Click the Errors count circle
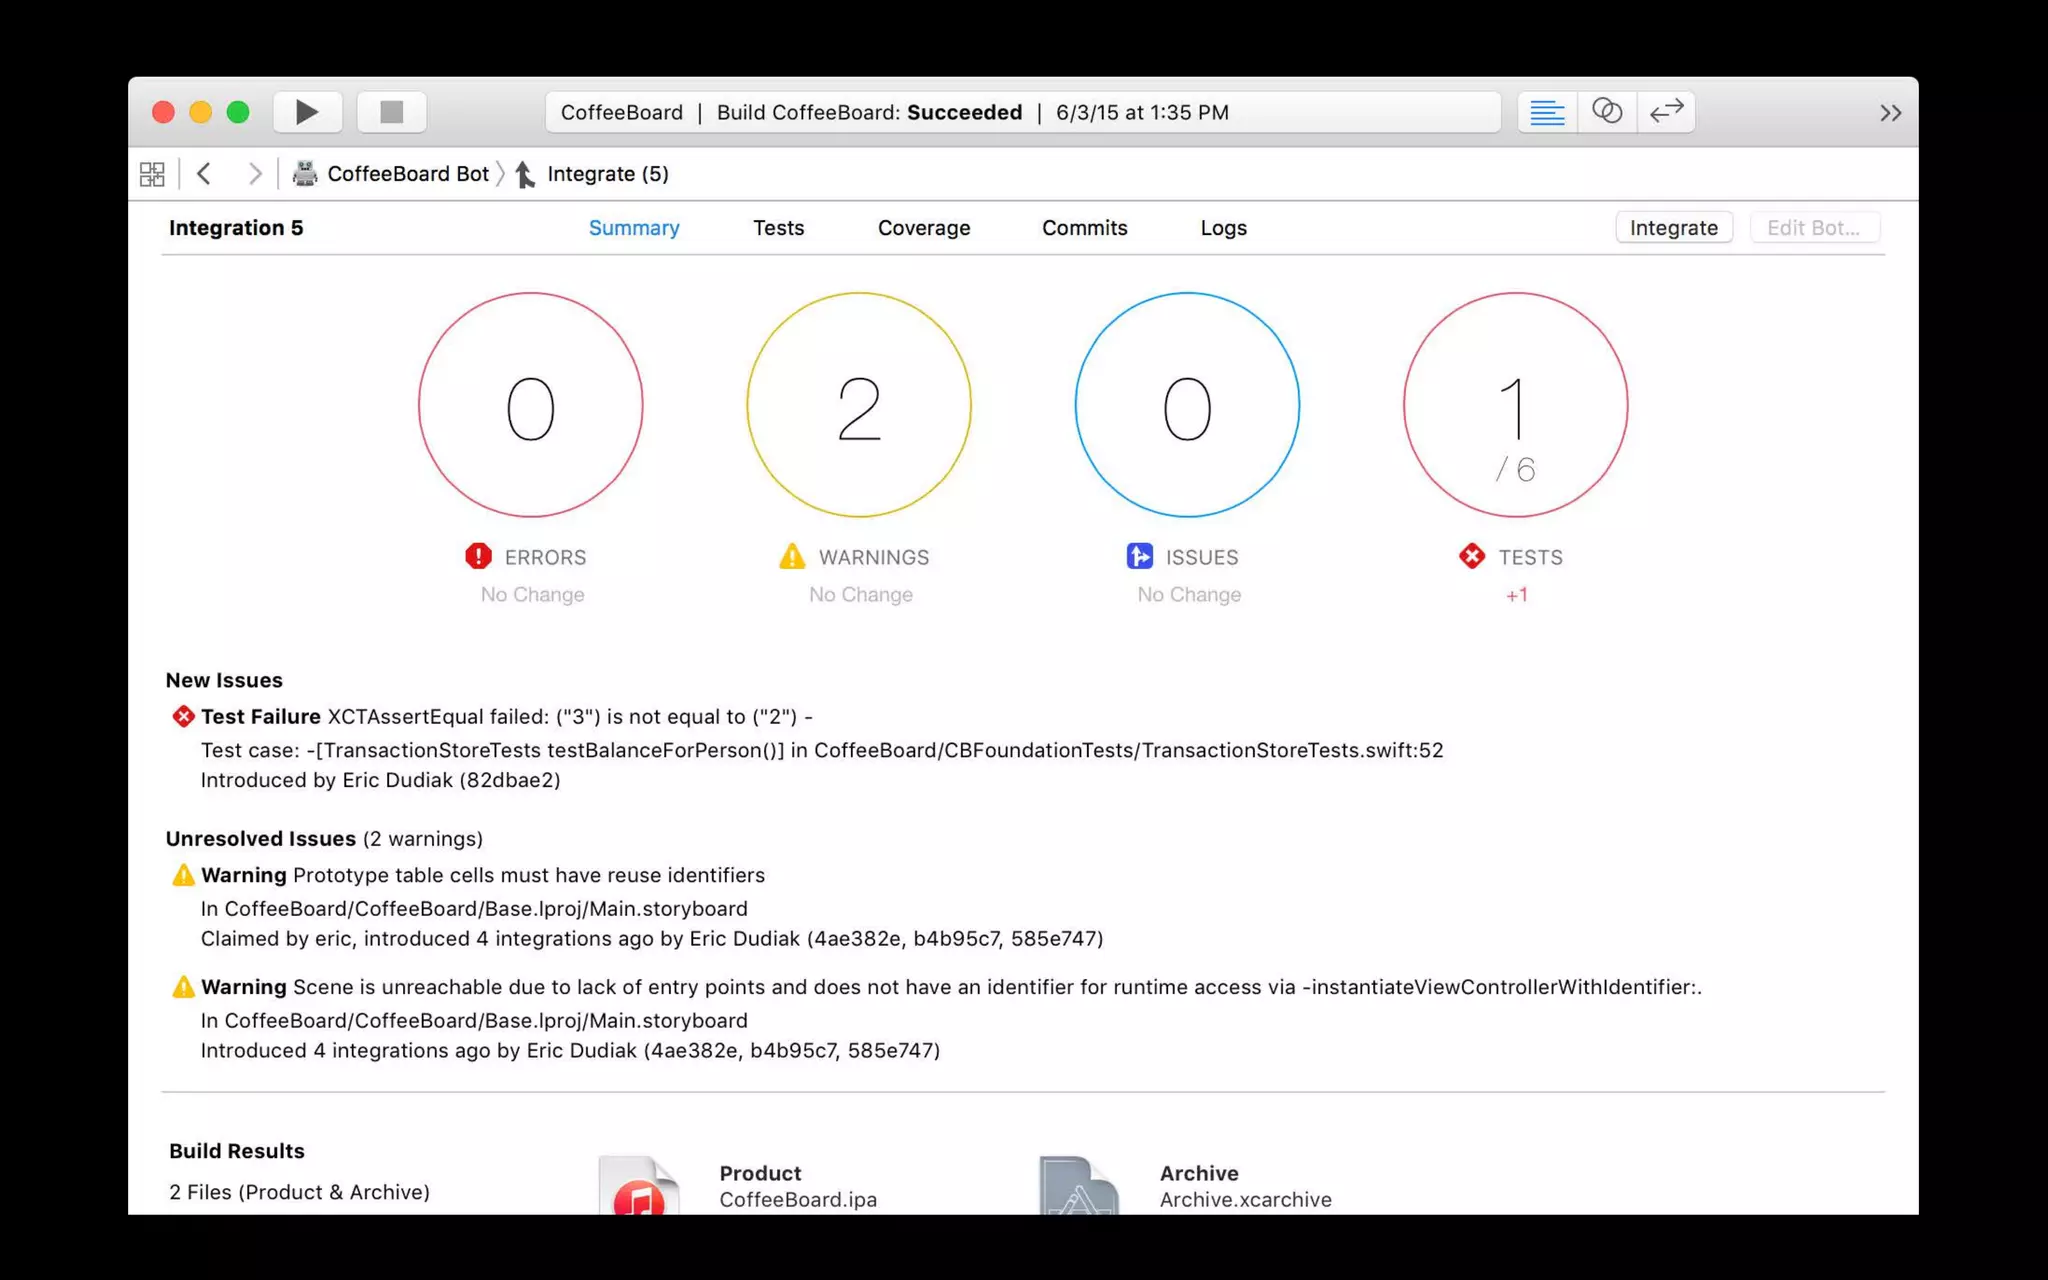2048x1280 pixels. tap(531, 405)
